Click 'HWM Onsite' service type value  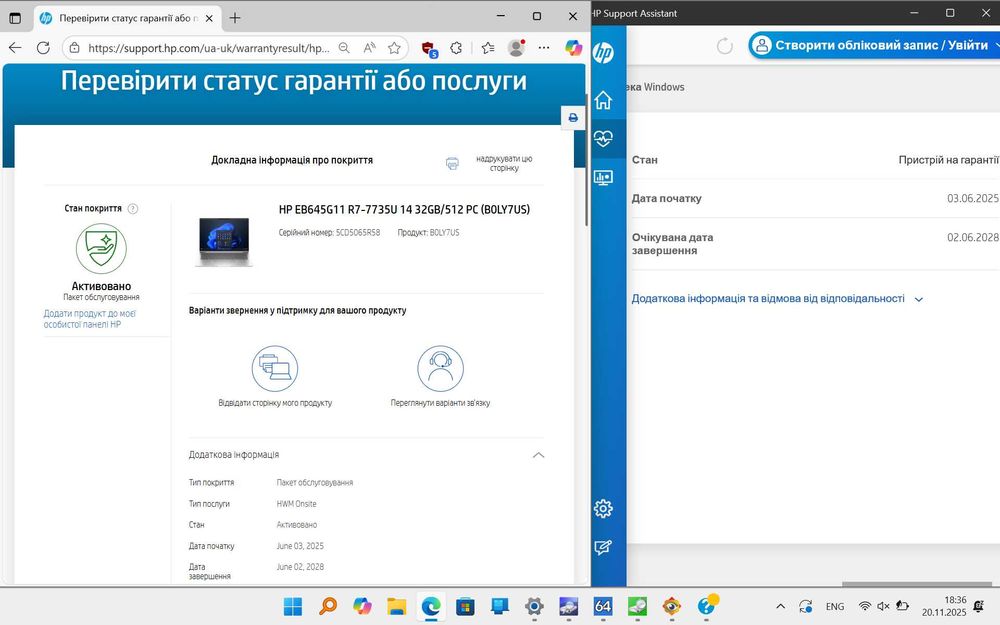(x=297, y=504)
